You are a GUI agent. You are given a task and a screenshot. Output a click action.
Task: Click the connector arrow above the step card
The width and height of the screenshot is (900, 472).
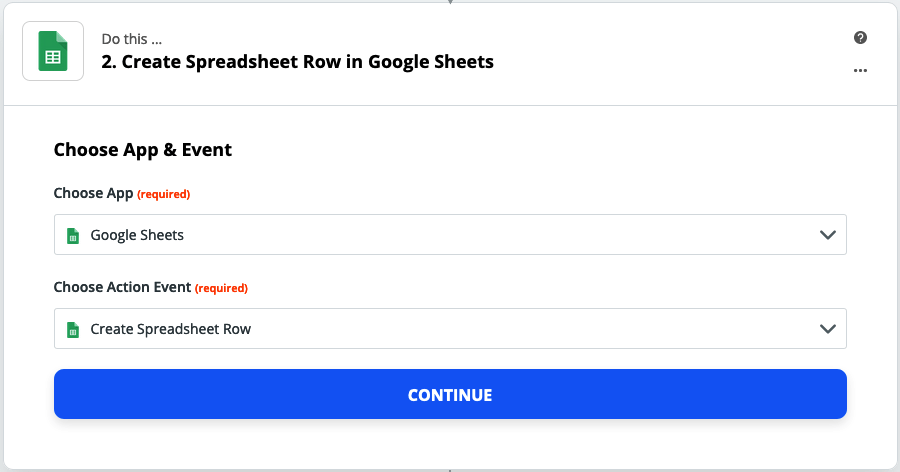point(450,2)
